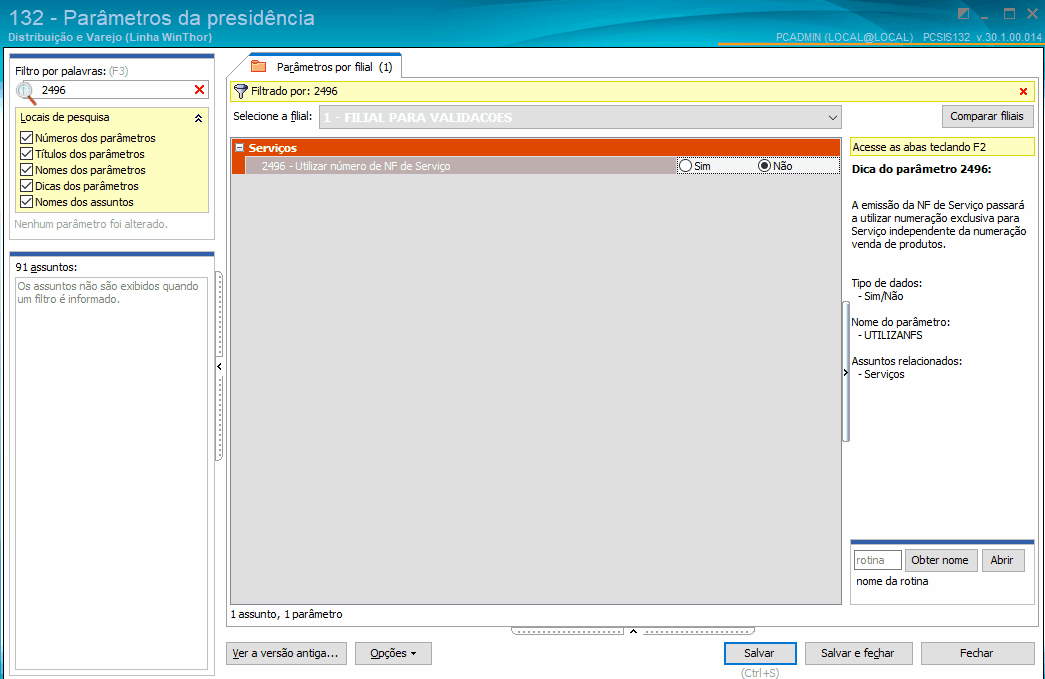Screen dimensions: 1045x679
Task: Click the magnifier search icon
Action: (25, 92)
